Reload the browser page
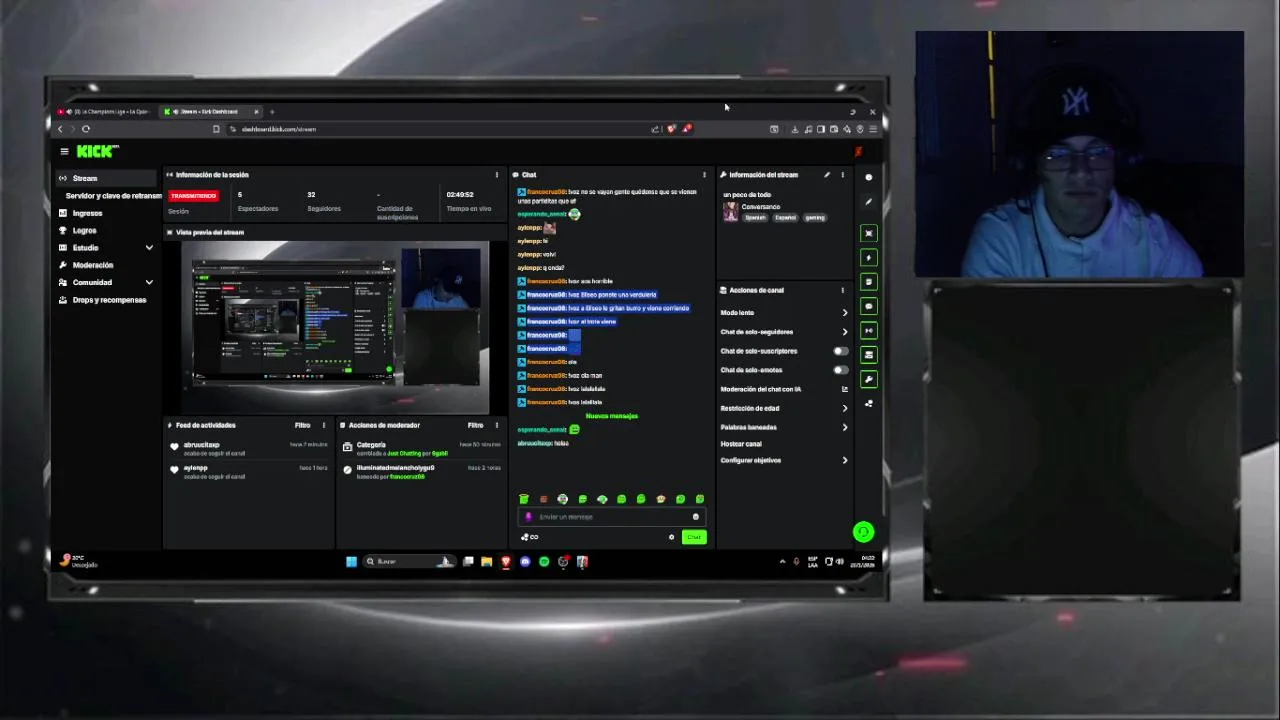 (86, 129)
